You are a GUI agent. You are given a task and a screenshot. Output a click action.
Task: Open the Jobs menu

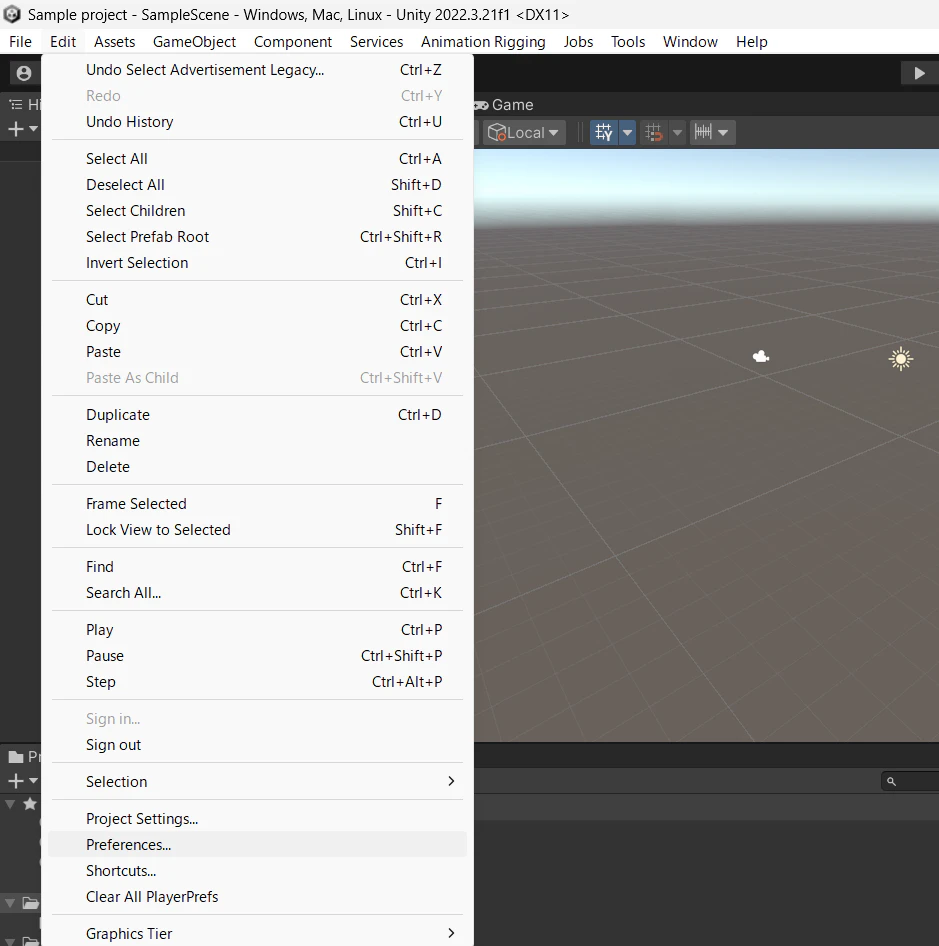click(578, 42)
